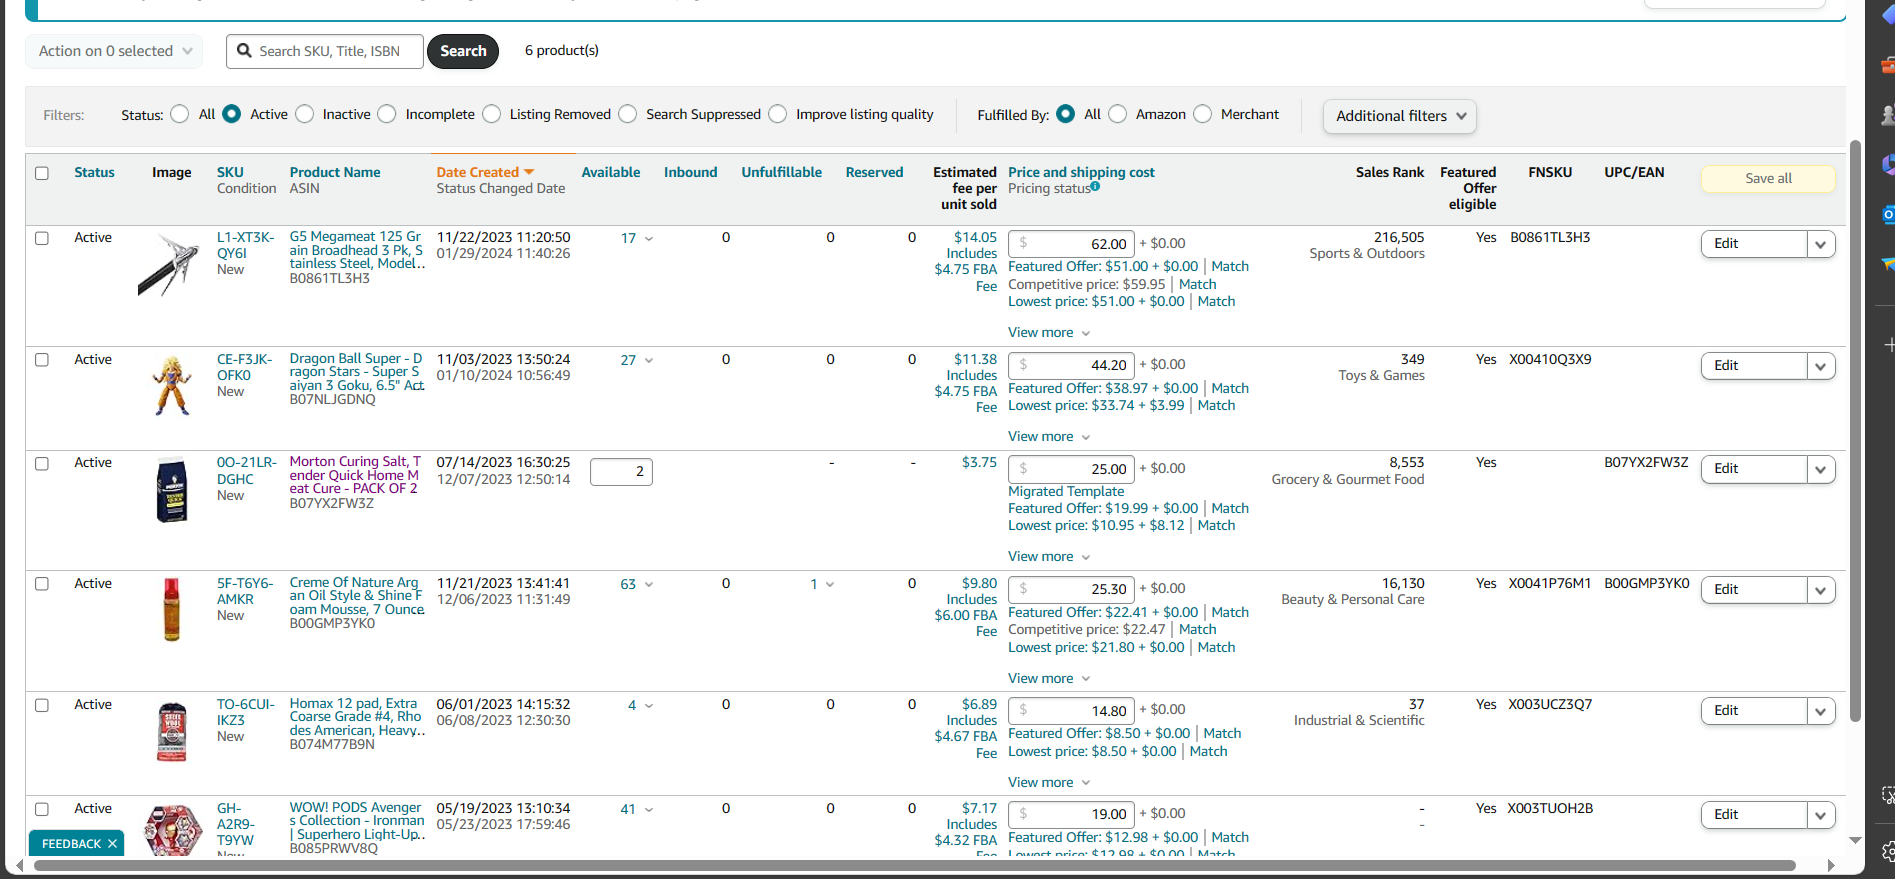Close the Feedback tab with X
This screenshot has width=1895, height=879.
[x=112, y=844]
